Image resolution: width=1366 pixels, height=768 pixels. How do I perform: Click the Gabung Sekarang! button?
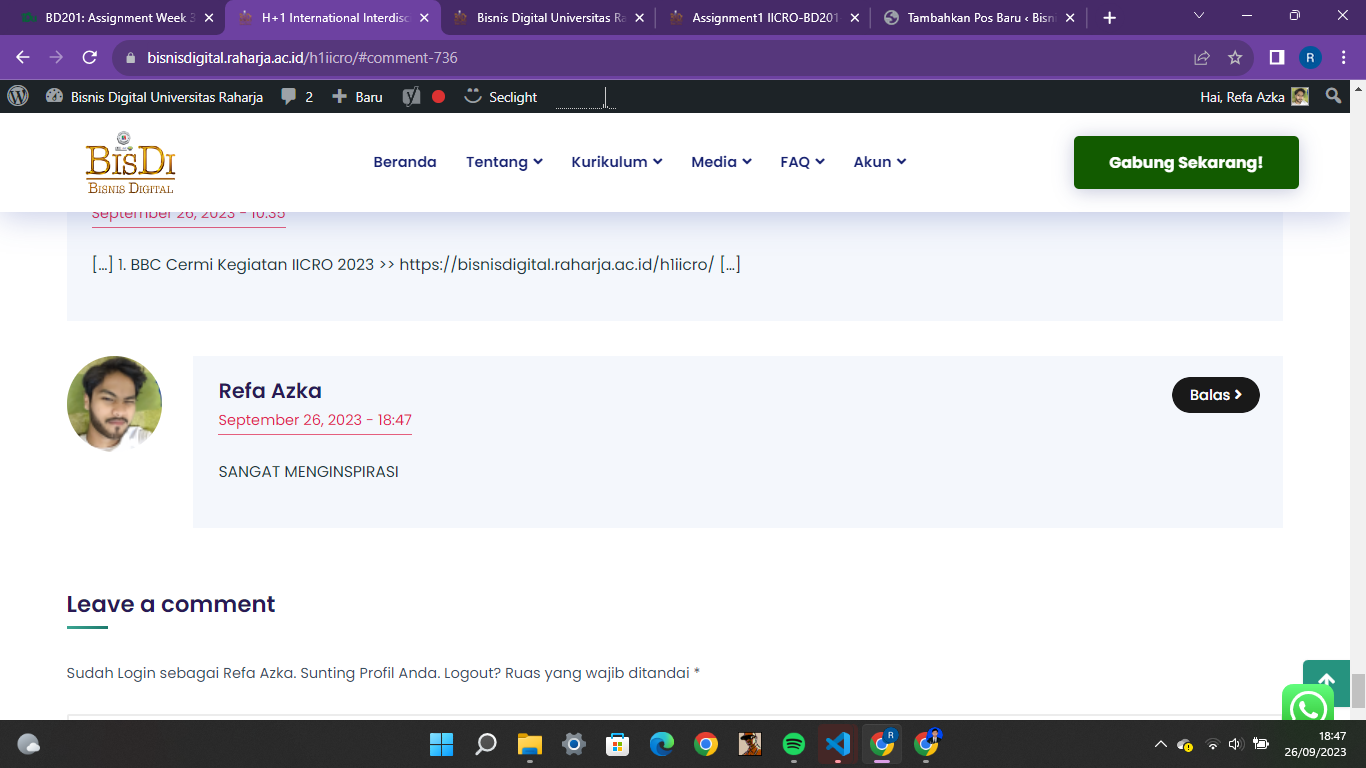(x=1186, y=162)
